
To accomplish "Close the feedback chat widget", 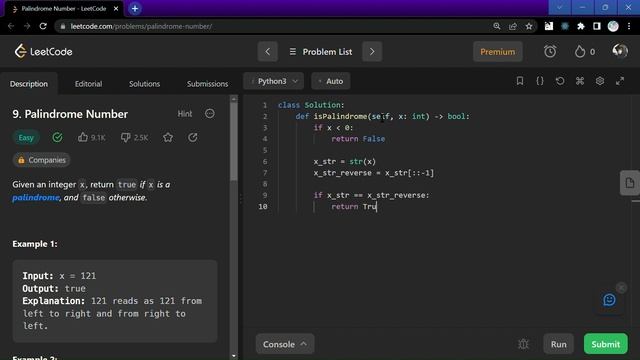I will [x=621, y=288].
